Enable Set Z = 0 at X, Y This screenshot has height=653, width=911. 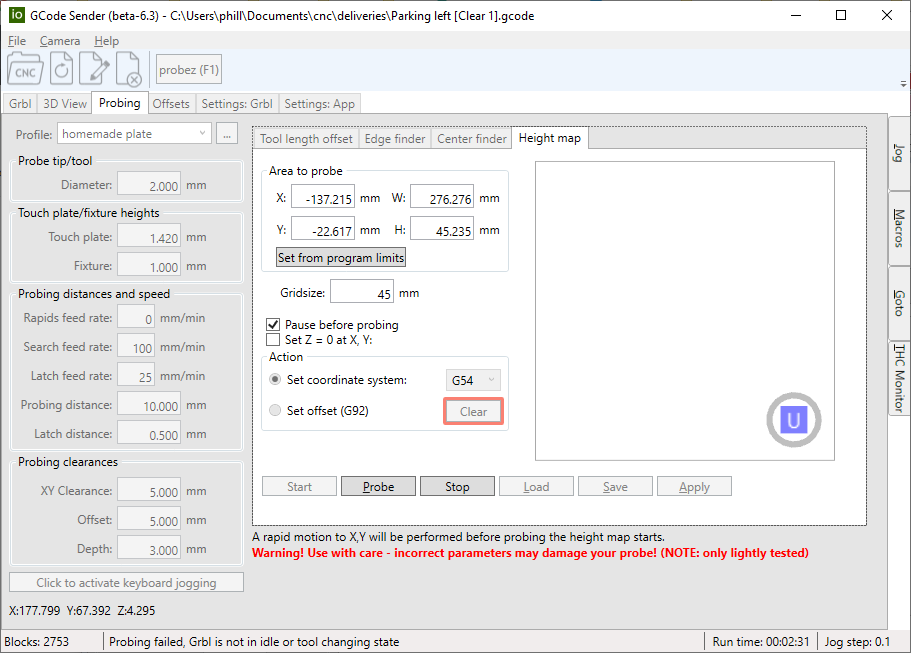pos(273,340)
